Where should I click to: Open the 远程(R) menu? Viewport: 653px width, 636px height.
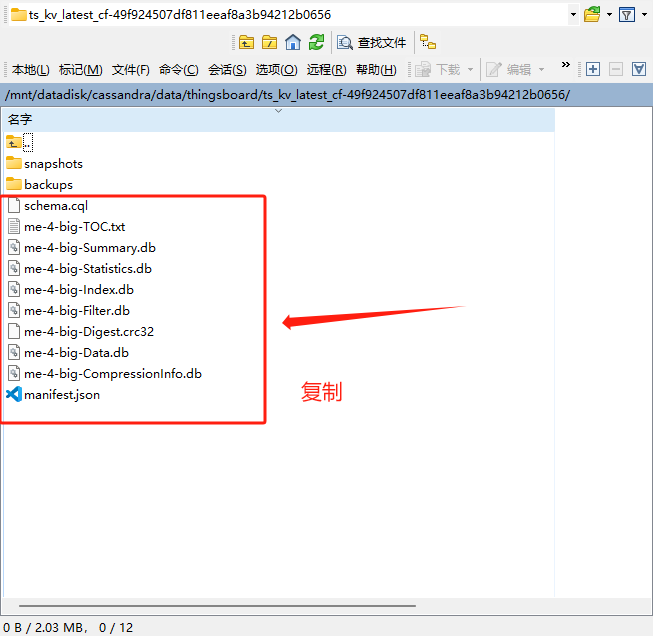click(326, 70)
